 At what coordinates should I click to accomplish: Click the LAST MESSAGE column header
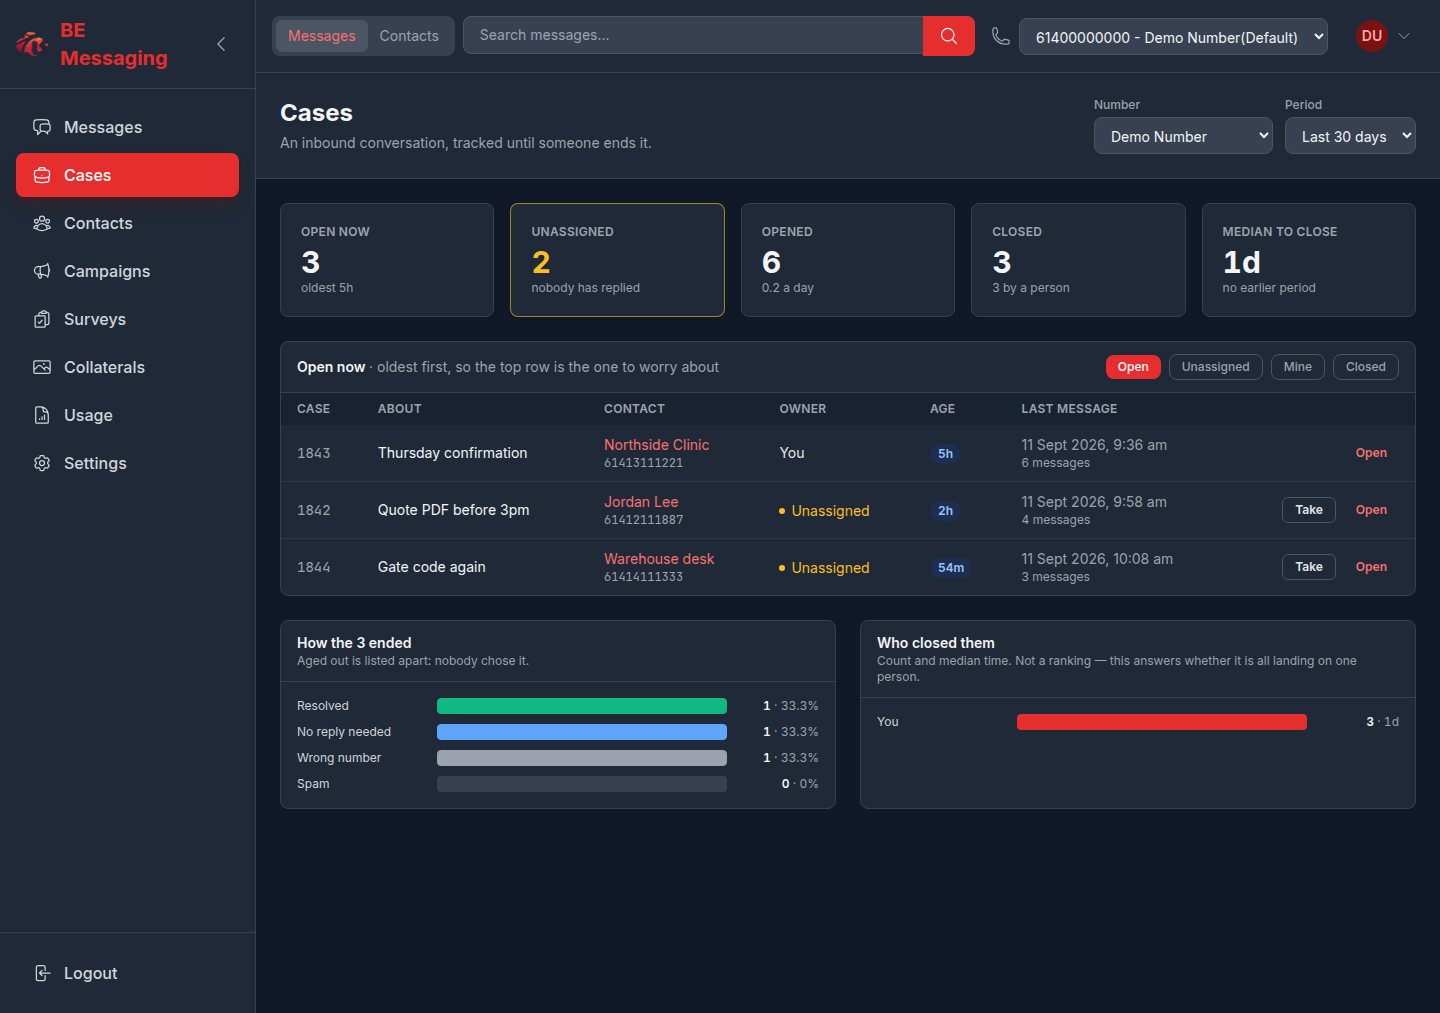tap(1069, 409)
